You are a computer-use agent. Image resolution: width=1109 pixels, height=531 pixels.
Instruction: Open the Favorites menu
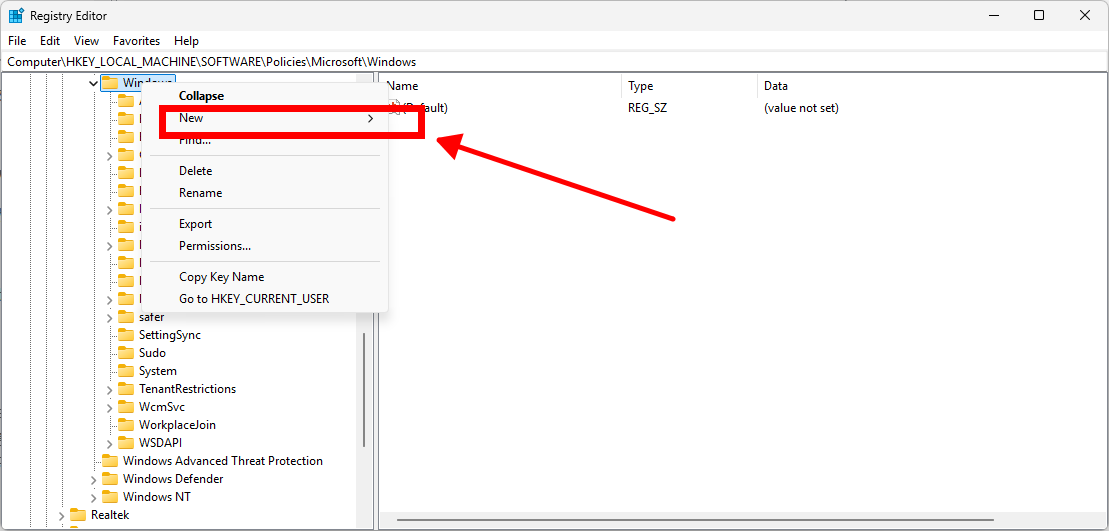tap(136, 41)
